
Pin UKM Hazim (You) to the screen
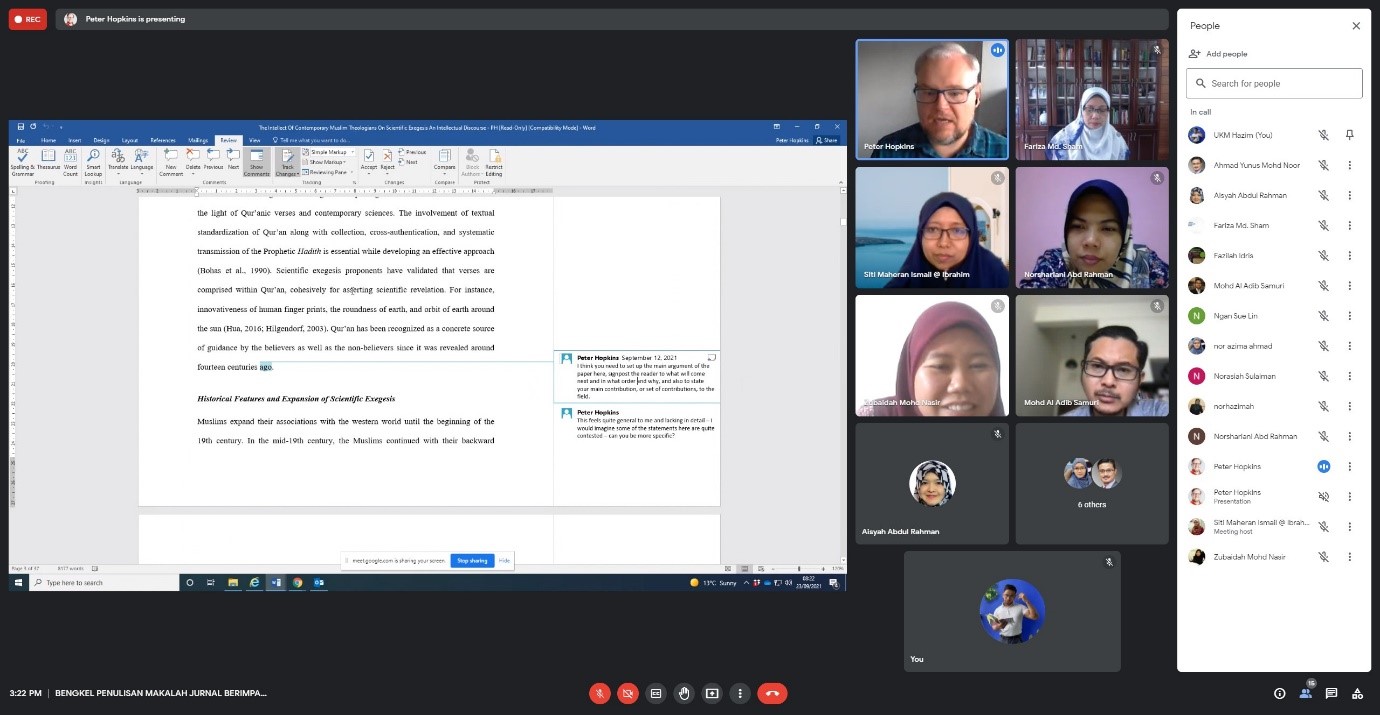click(x=1349, y=135)
